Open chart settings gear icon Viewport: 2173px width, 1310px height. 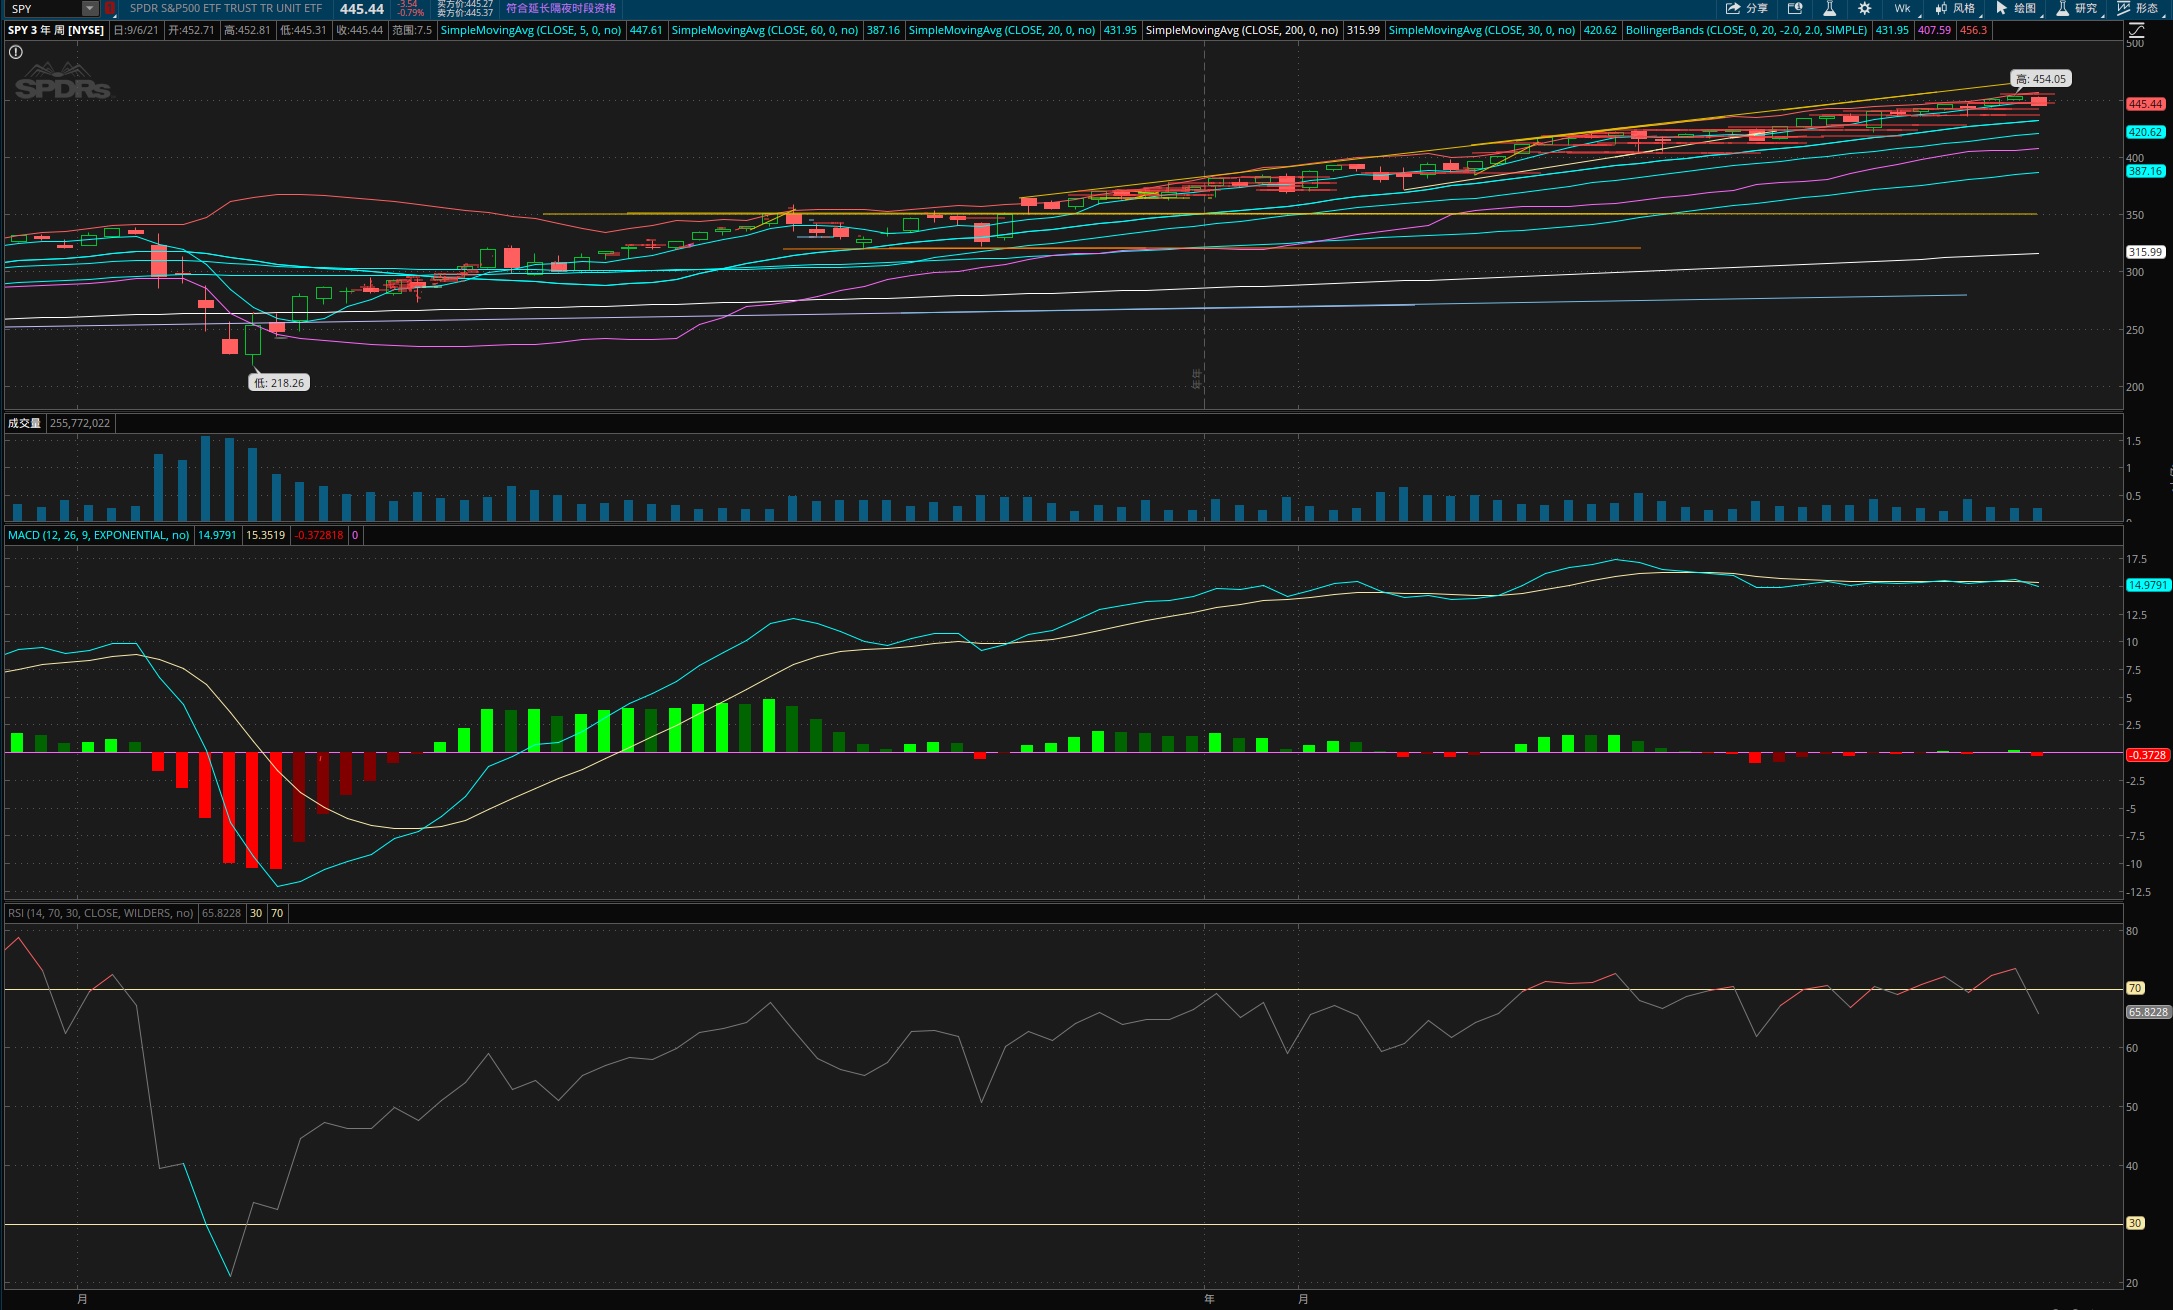point(1864,8)
